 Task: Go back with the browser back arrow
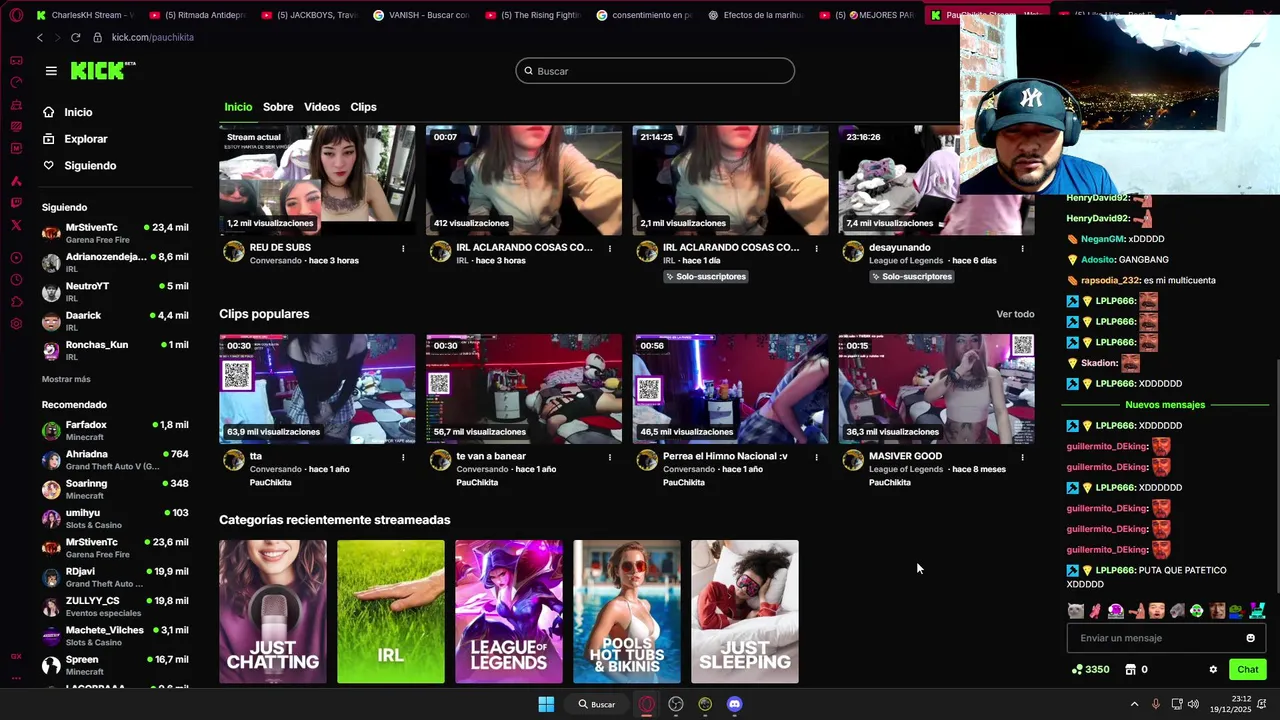[x=40, y=37]
